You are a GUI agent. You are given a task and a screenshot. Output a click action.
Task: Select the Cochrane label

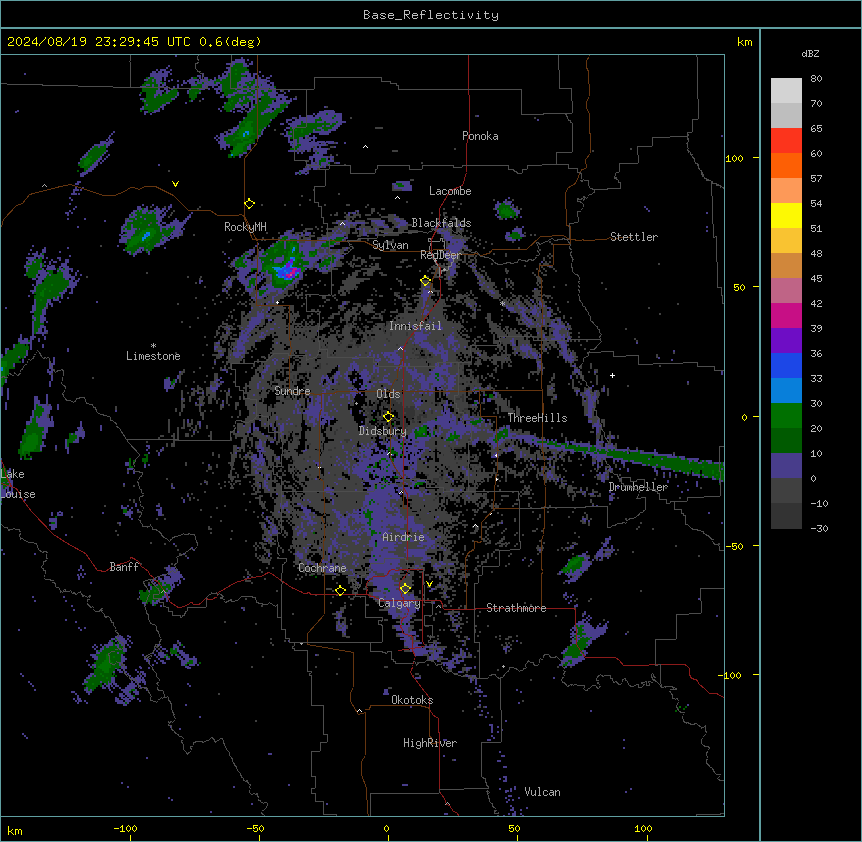click(322, 568)
